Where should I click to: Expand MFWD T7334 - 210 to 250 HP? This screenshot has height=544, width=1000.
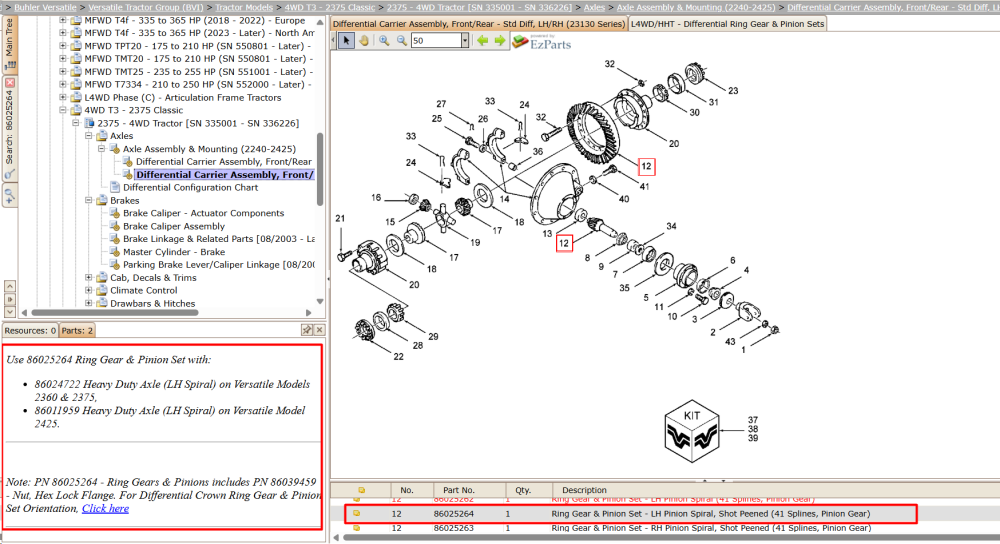62,84
